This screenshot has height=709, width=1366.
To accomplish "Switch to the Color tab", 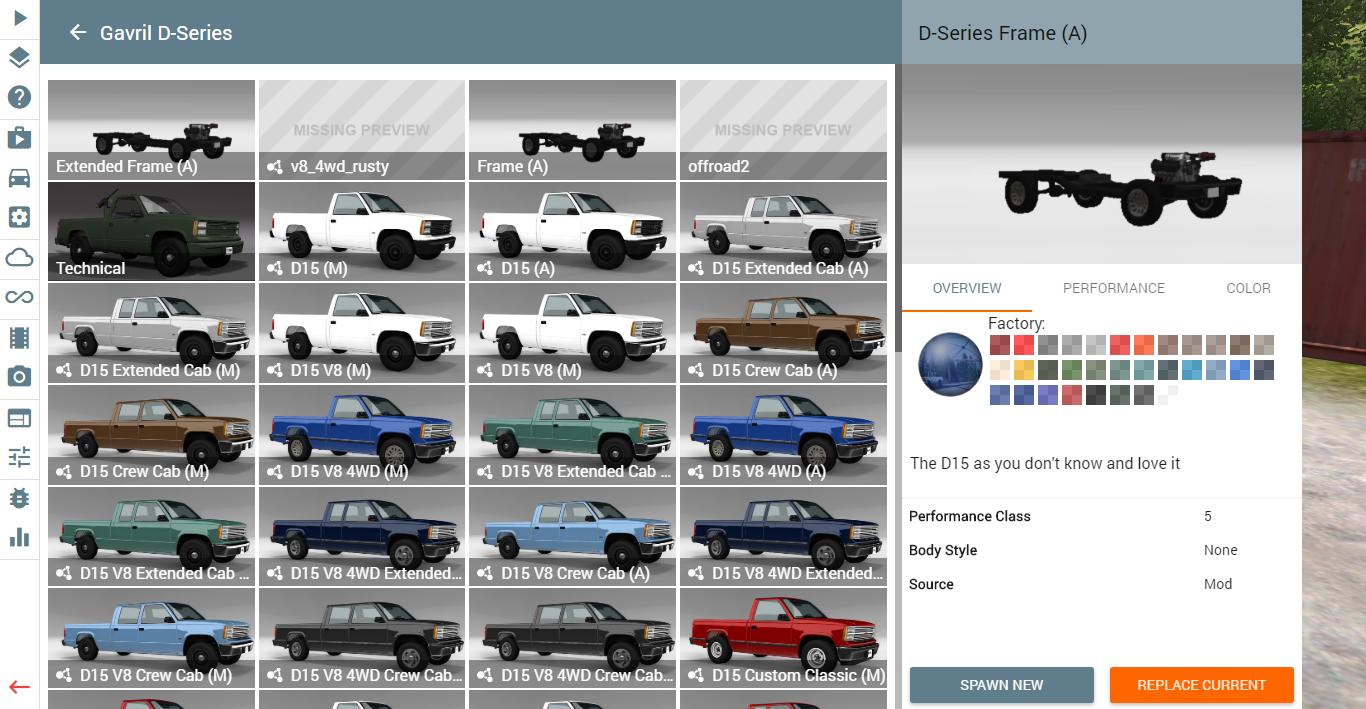I will (x=1248, y=288).
